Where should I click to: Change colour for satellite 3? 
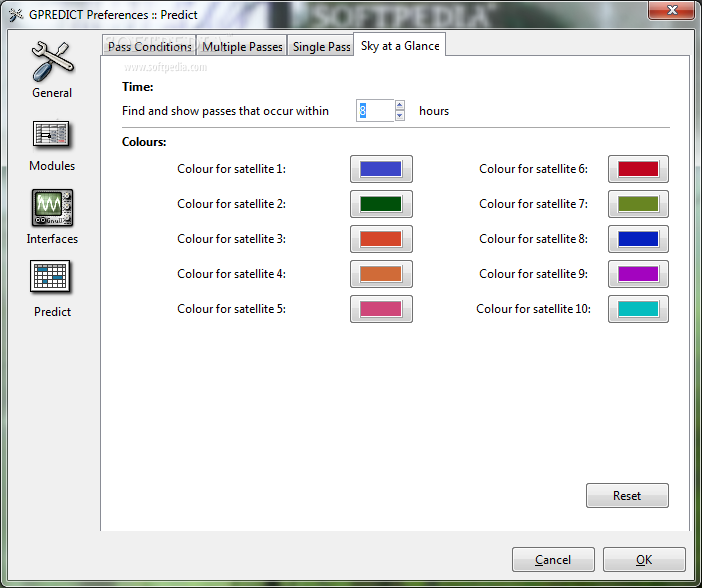tap(381, 239)
